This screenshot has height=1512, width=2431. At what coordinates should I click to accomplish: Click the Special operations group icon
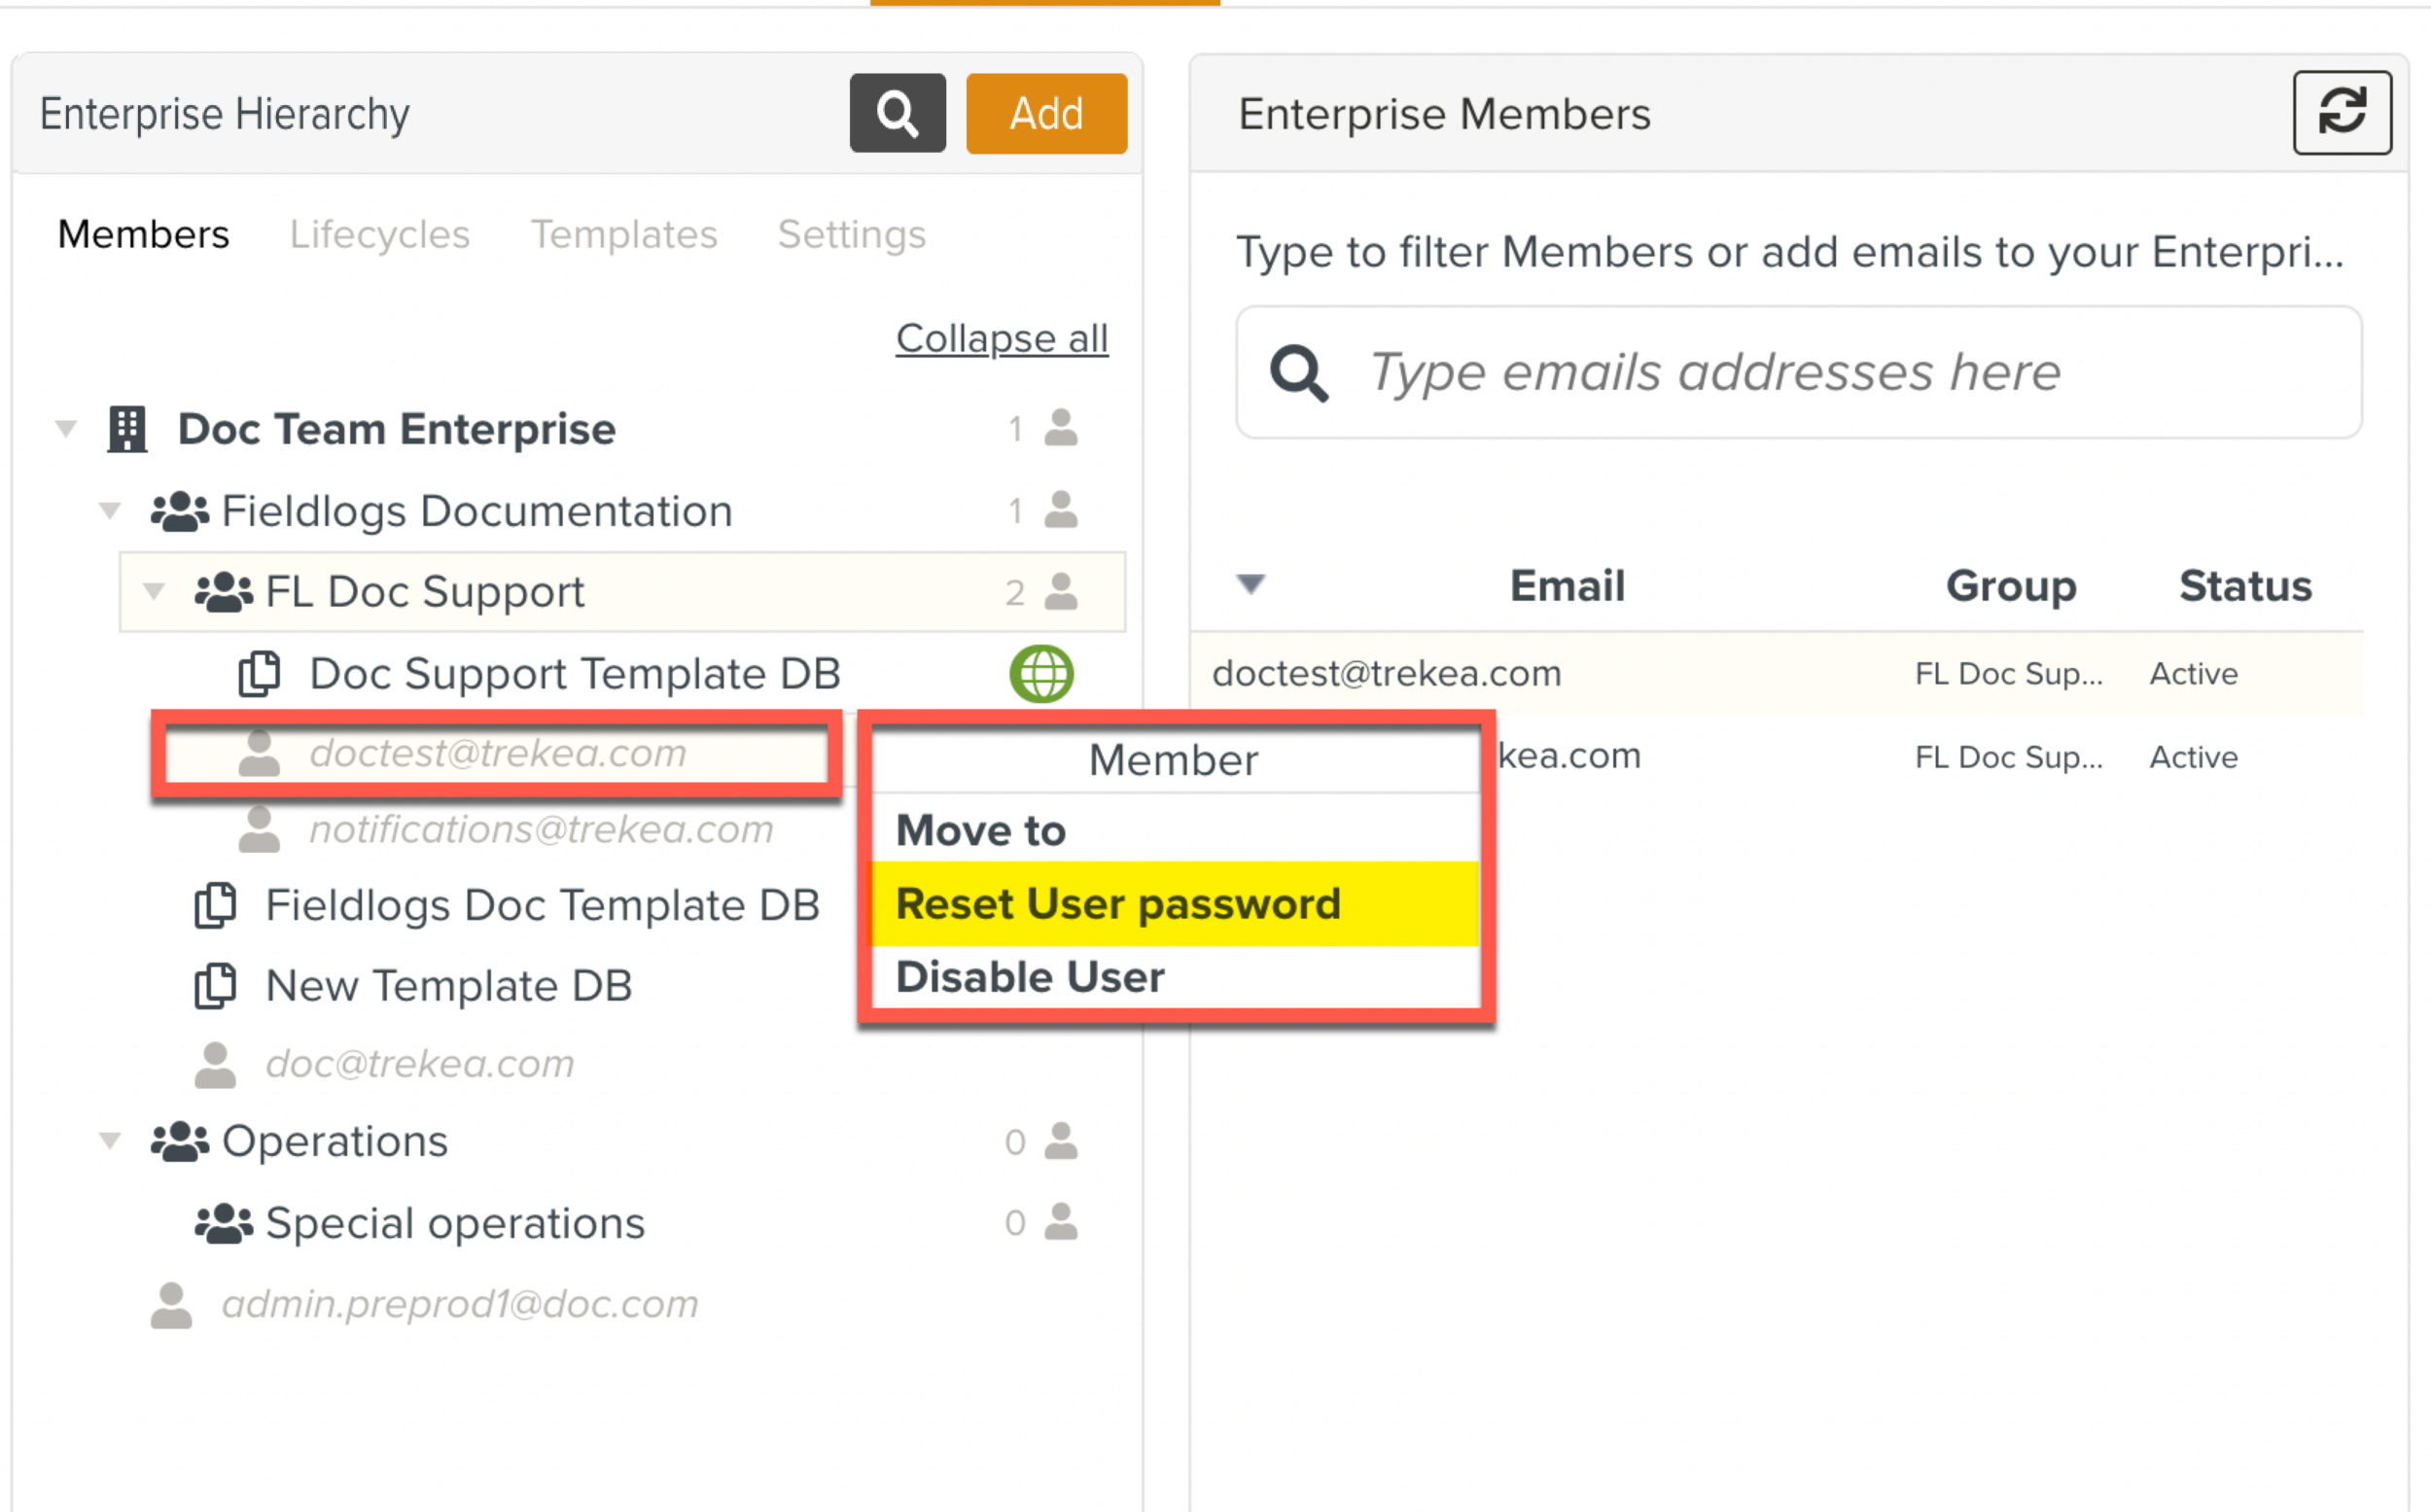pos(224,1223)
